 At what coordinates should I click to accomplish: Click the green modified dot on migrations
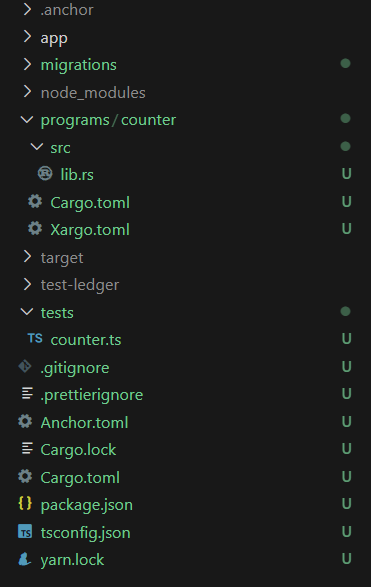pos(346,64)
